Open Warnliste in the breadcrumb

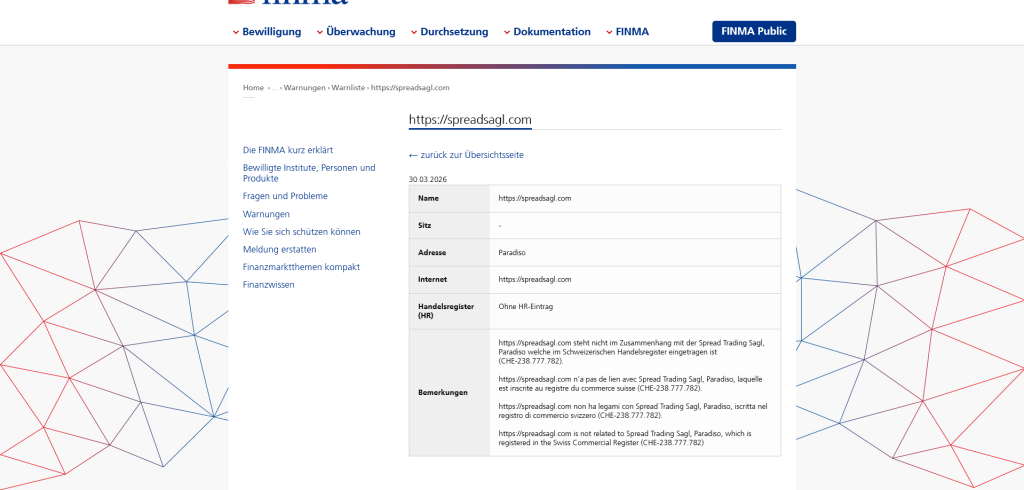click(x=348, y=88)
